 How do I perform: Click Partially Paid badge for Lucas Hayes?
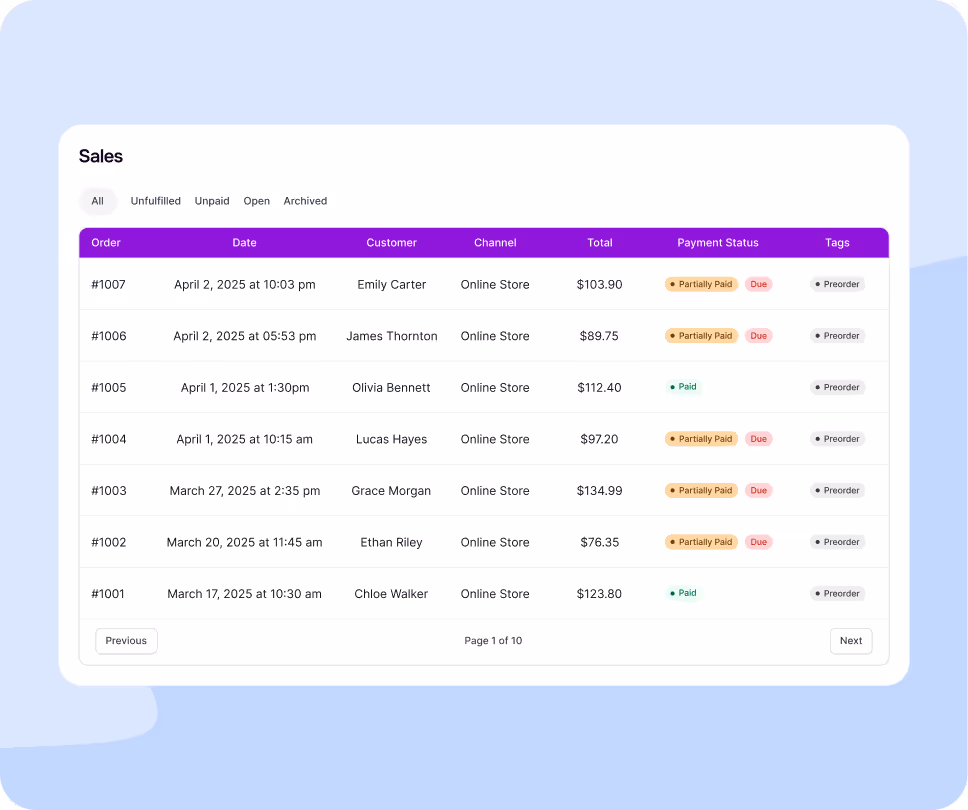(701, 439)
